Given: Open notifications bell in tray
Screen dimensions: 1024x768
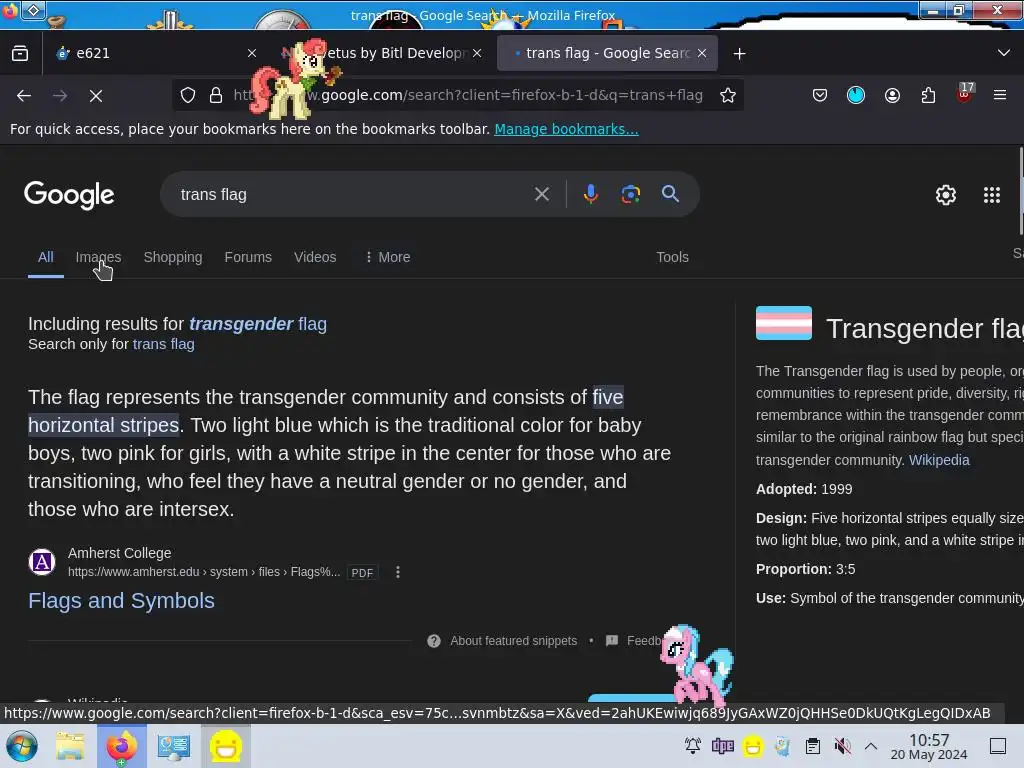Looking at the screenshot, I should click(x=693, y=746).
